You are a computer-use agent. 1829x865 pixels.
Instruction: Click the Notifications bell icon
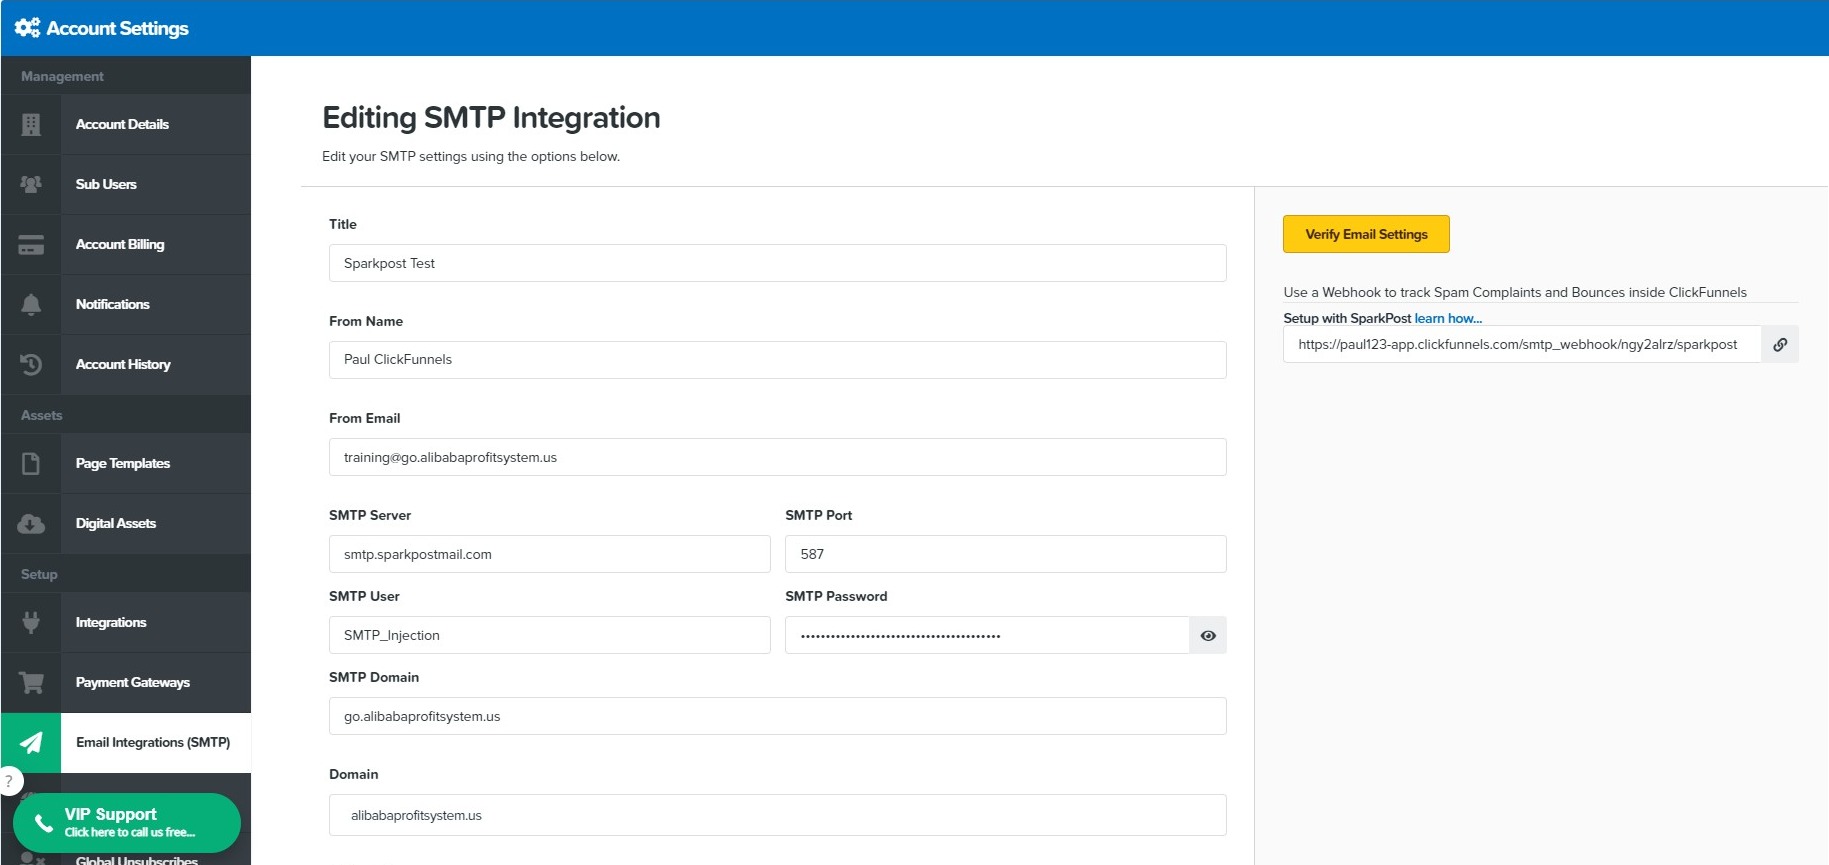pyautogui.click(x=31, y=304)
